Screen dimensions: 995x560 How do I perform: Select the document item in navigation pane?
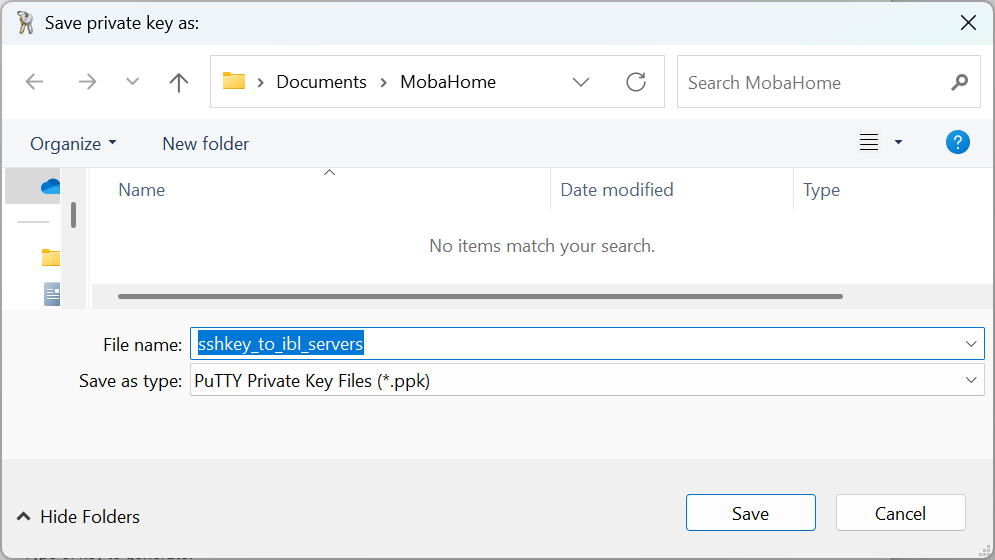tap(52, 294)
